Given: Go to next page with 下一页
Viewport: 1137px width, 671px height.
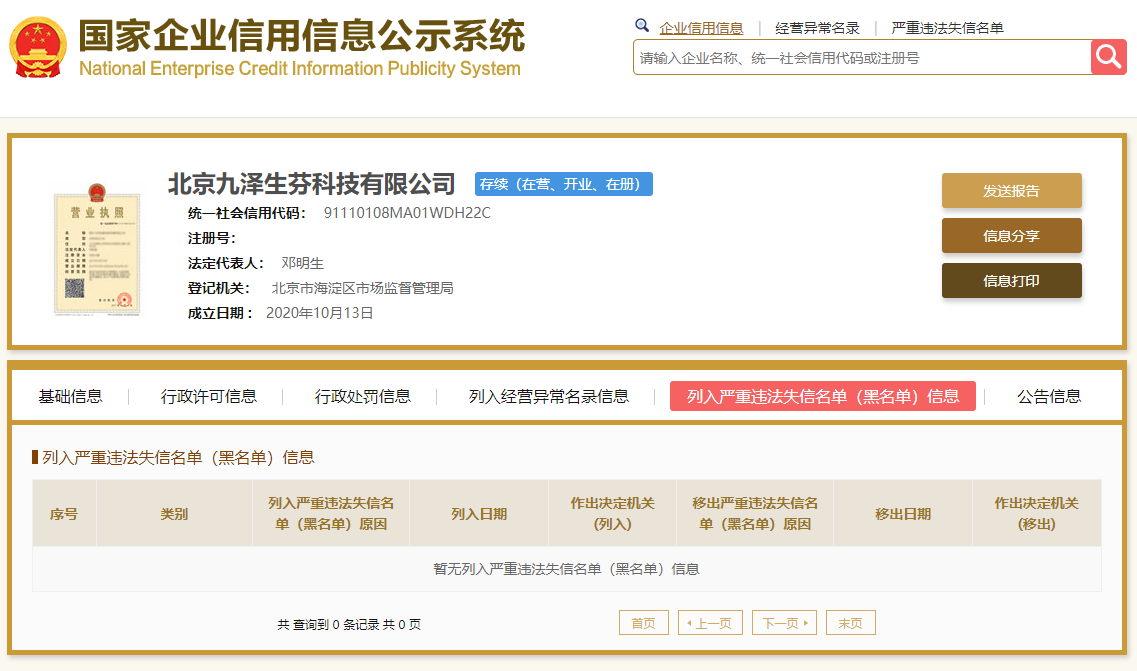Looking at the screenshot, I should coord(785,623).
